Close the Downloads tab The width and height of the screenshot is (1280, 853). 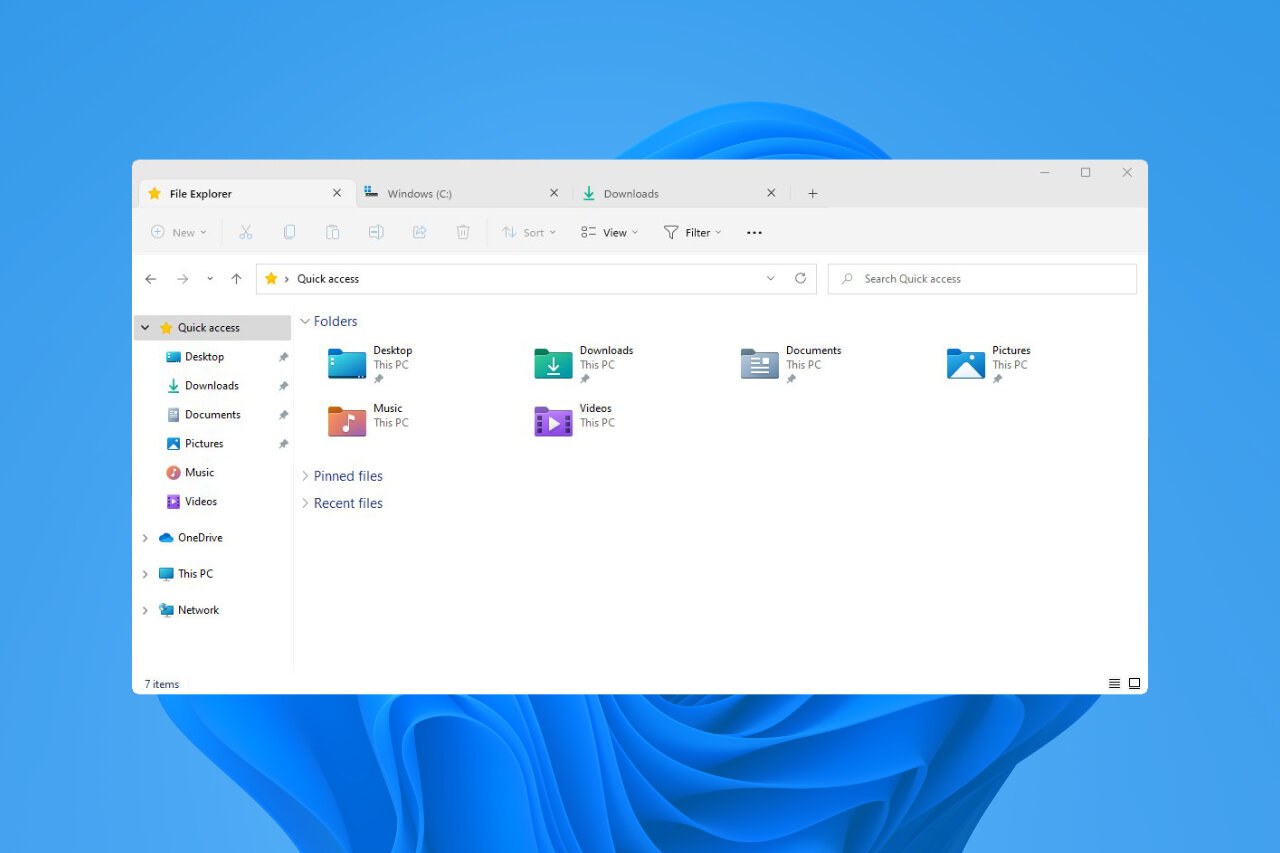[x=771, y=193]
